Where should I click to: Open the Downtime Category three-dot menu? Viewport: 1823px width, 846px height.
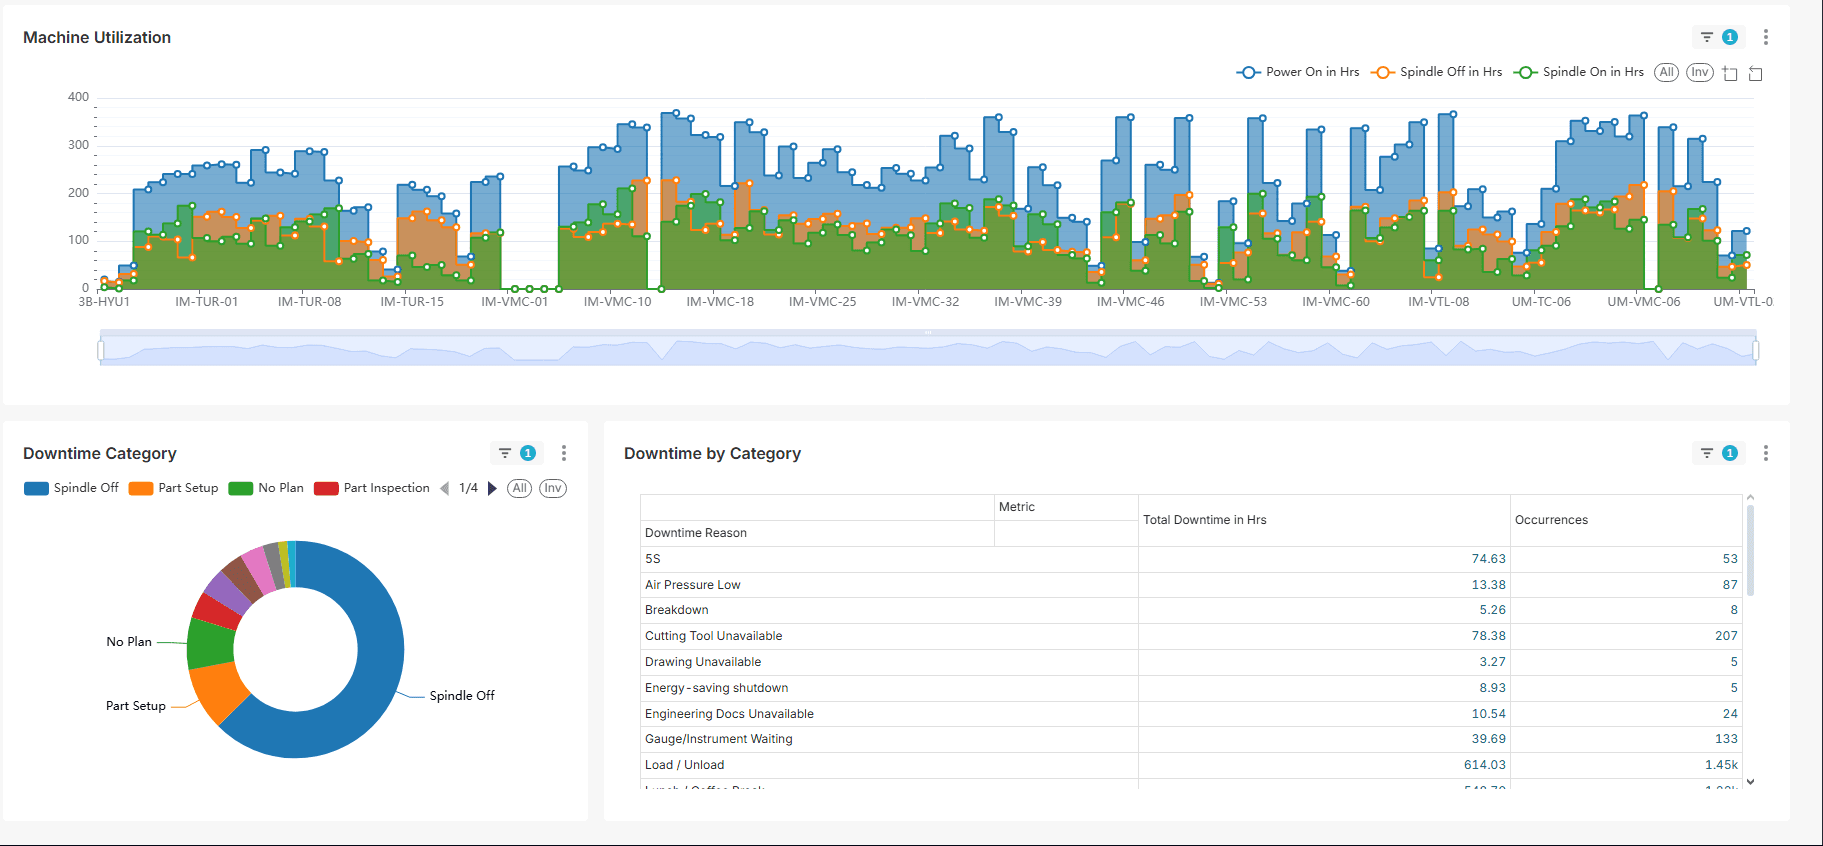pos(564,453)
